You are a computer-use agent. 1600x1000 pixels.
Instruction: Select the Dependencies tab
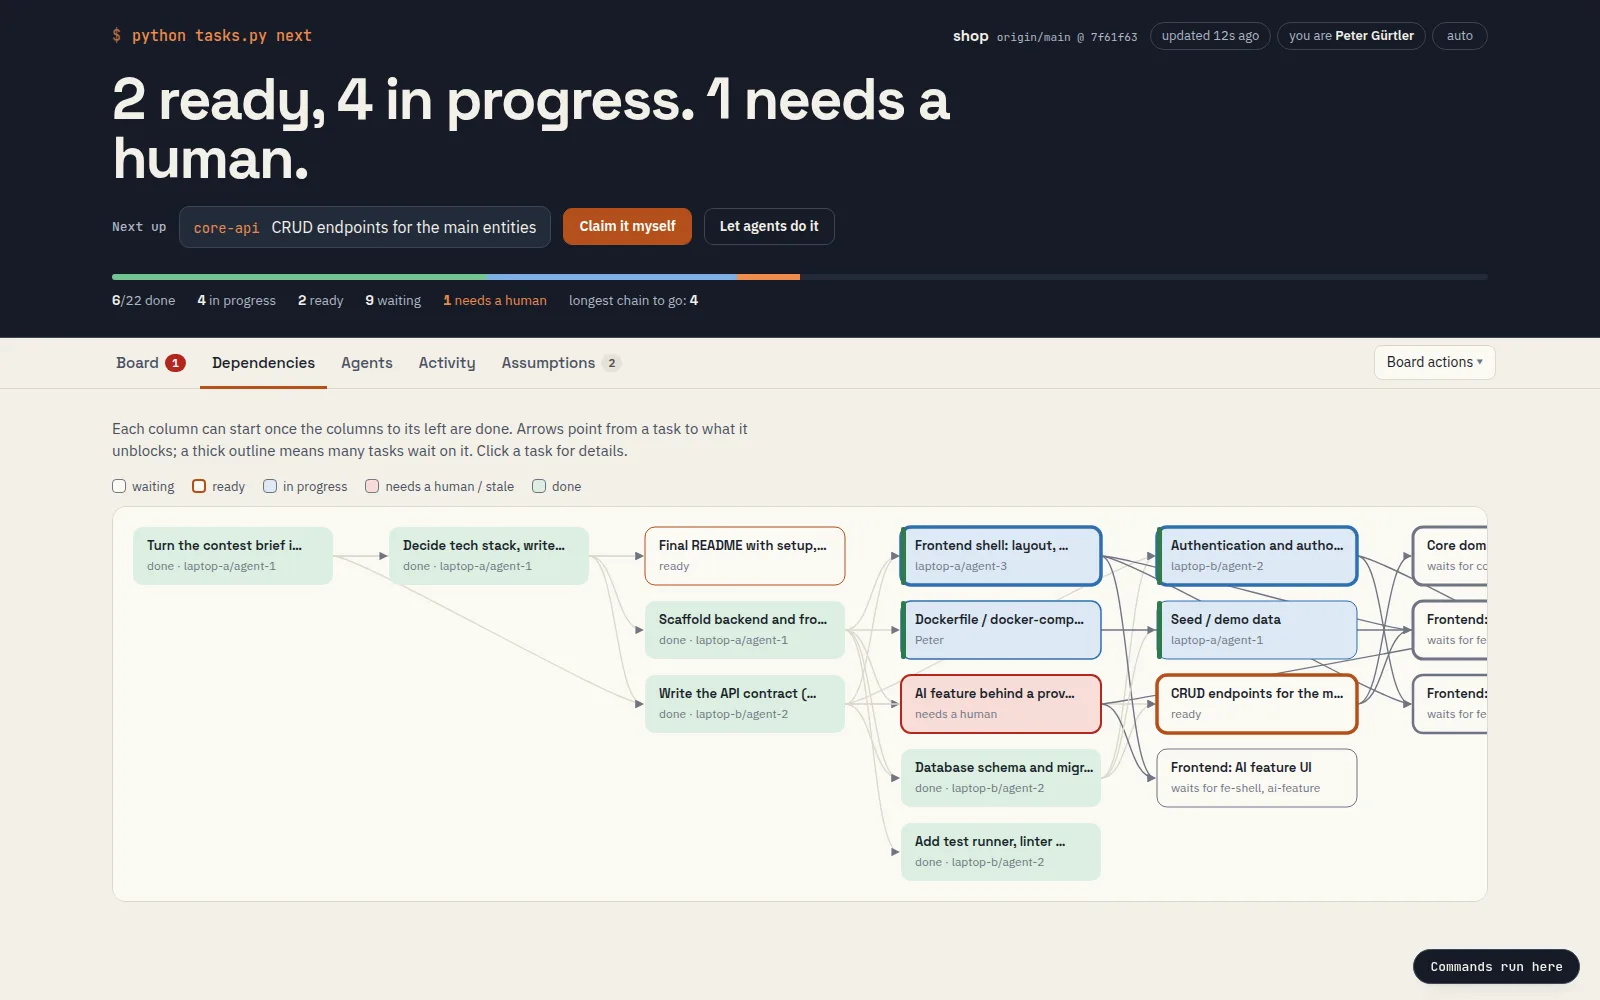(x=263, y=363)
